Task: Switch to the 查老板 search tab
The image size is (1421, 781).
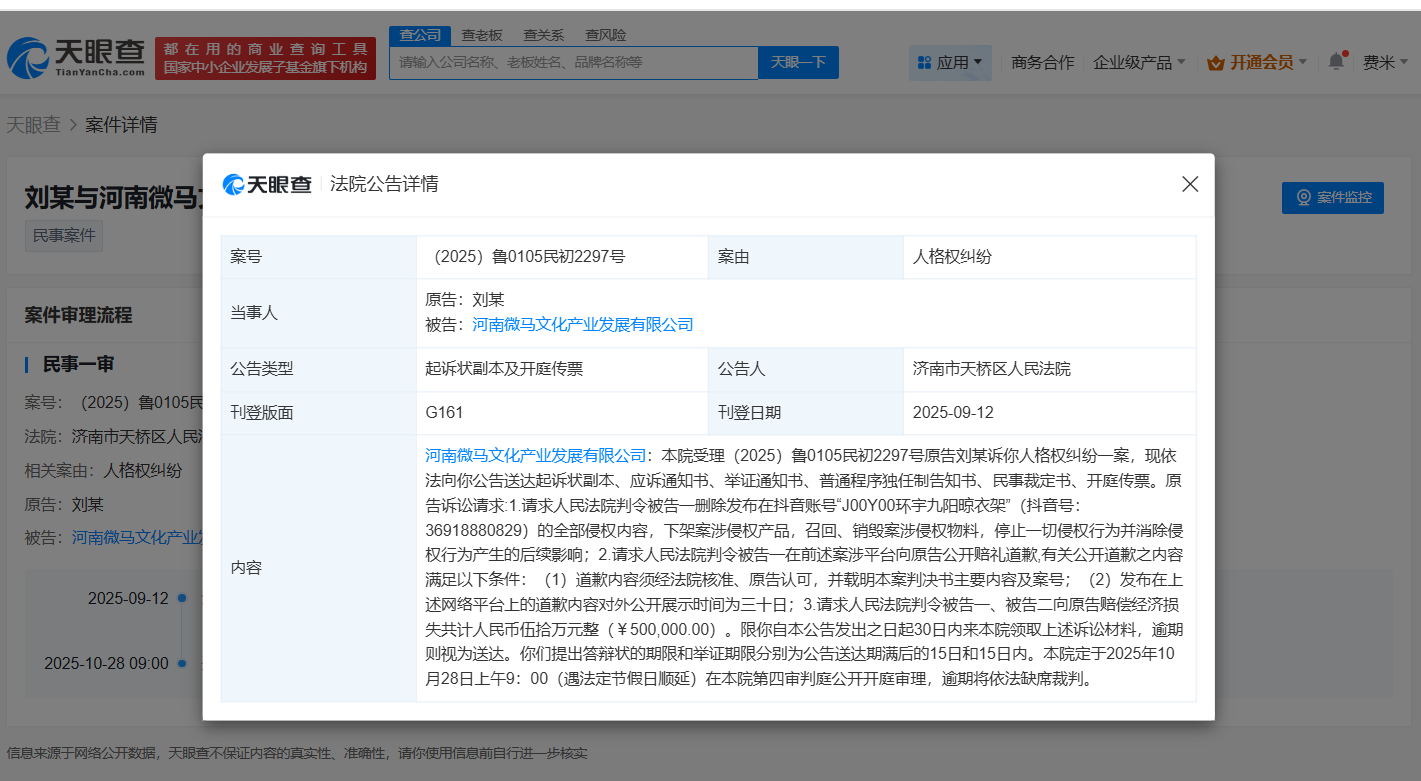Action: [x=480, y=34]
